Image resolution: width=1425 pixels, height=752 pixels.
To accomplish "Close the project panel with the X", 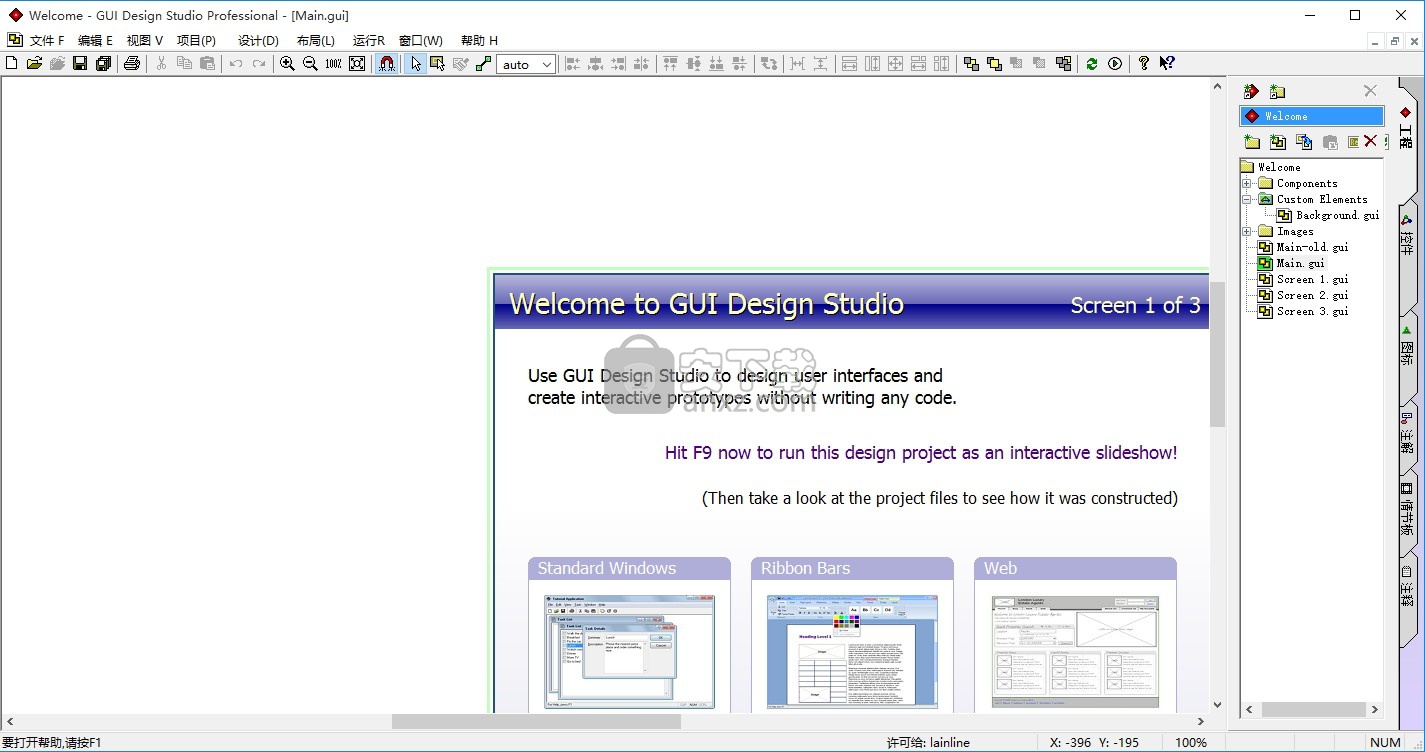I will pyautogui.click(x=1370, y=91).
